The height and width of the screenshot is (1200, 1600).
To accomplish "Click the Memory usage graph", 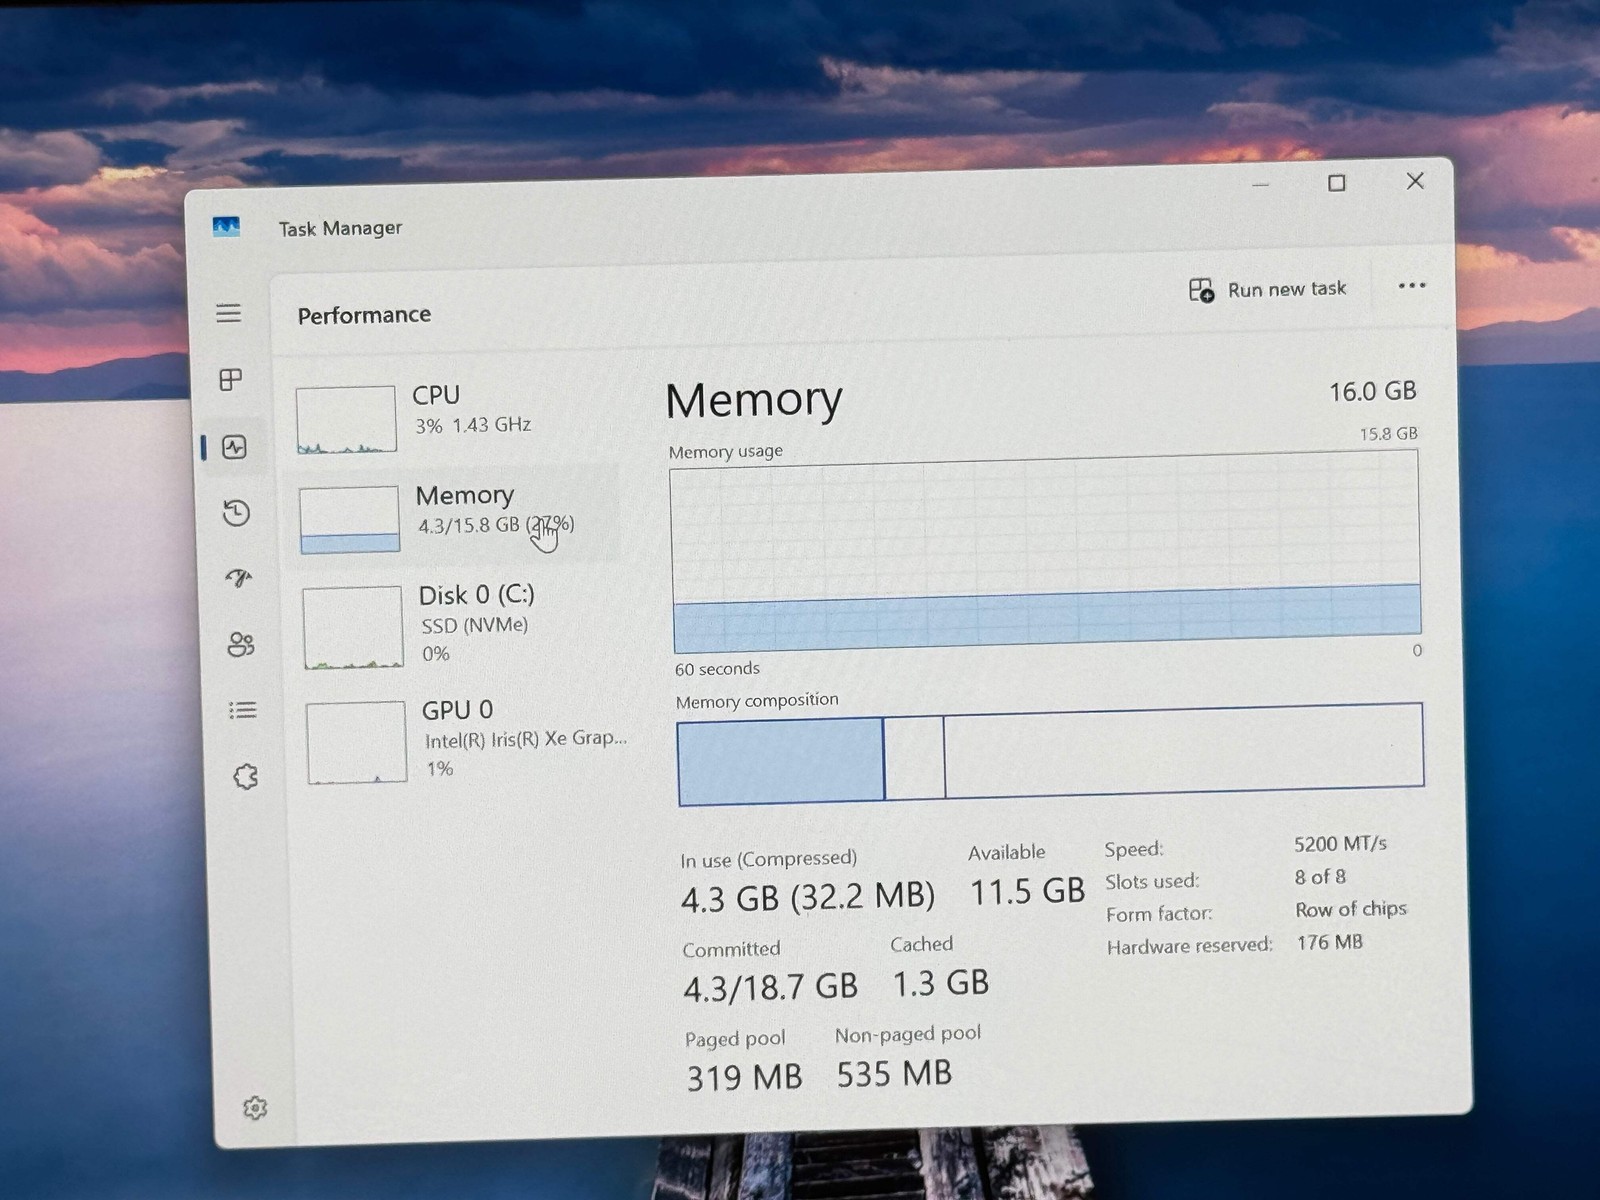I will pyautogui.click(x=1046, y=550).
